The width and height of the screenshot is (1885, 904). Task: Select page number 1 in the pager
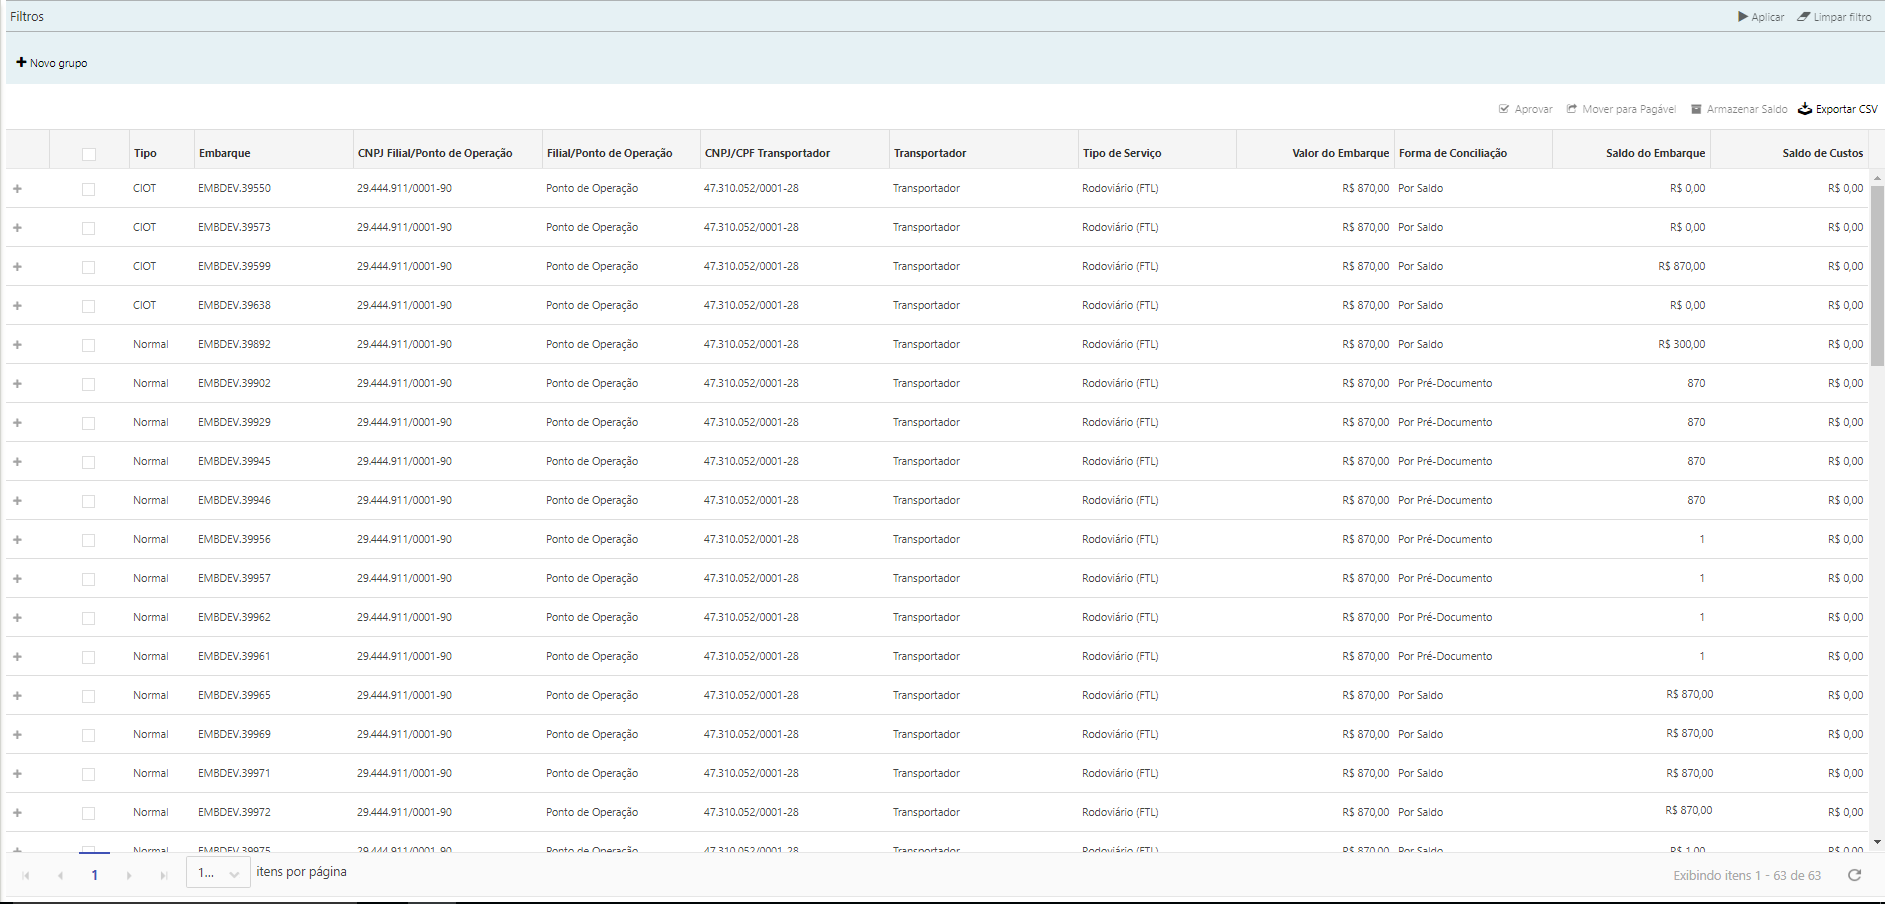tap(95, 875)
